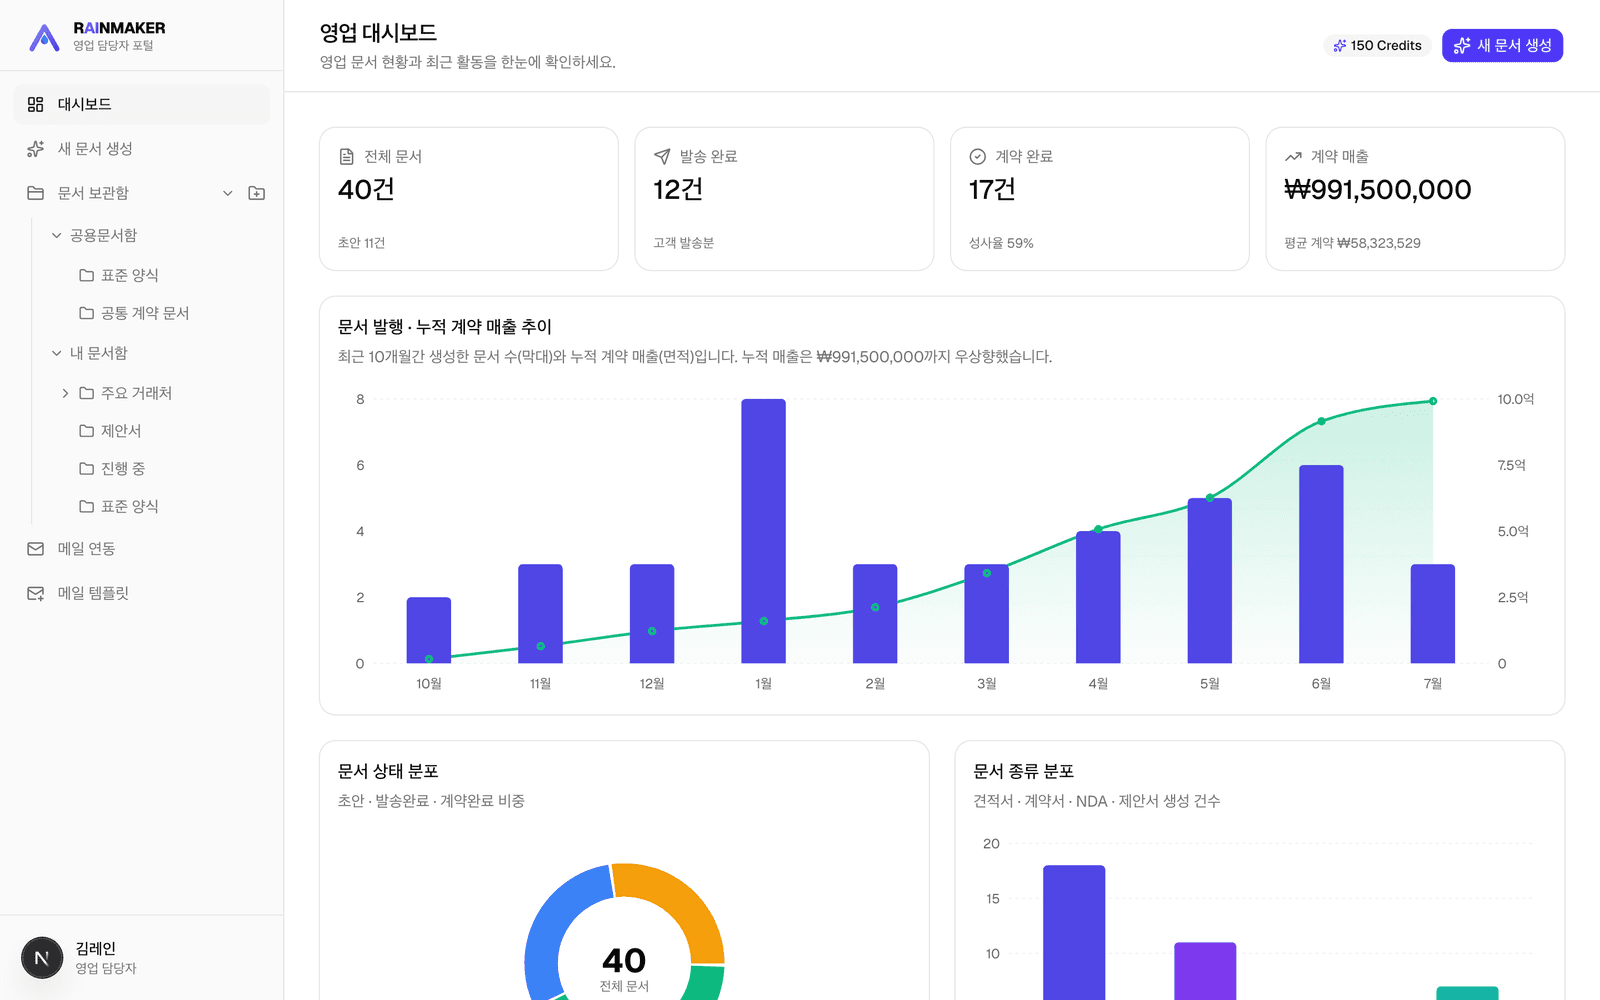Viewport: 1600px width, 1000px height.
Task: Click folder icon next to 제안서
Action: click(87, 431)
